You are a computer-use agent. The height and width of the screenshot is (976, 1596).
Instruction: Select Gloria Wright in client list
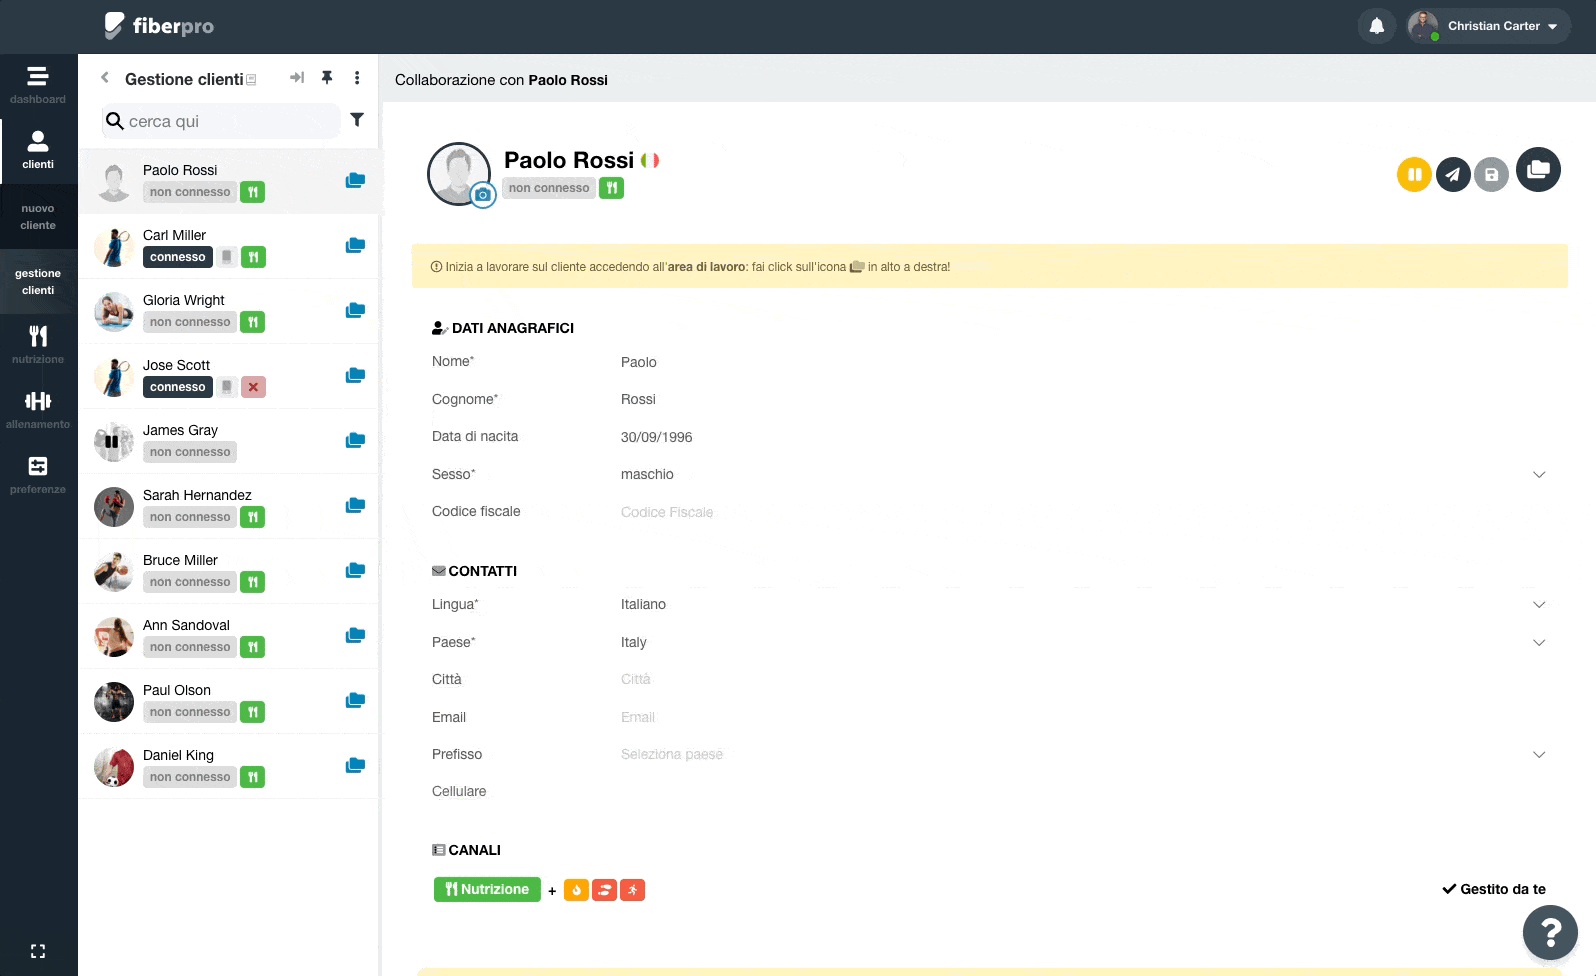(228, 311)
